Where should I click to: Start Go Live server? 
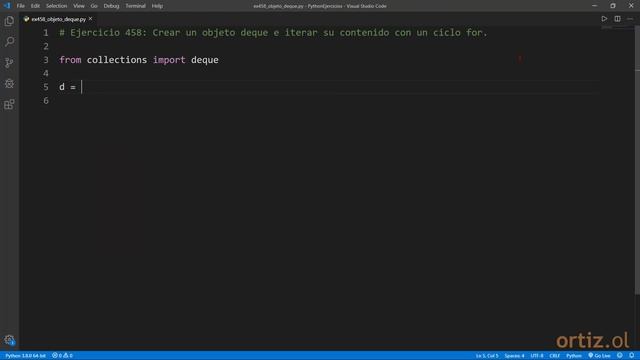click(599, 356)
